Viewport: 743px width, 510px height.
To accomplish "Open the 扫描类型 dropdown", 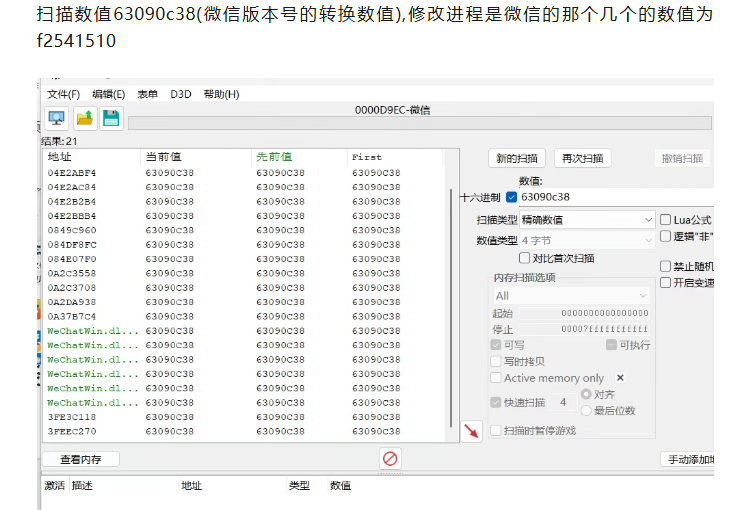I will tap(588, 219).
